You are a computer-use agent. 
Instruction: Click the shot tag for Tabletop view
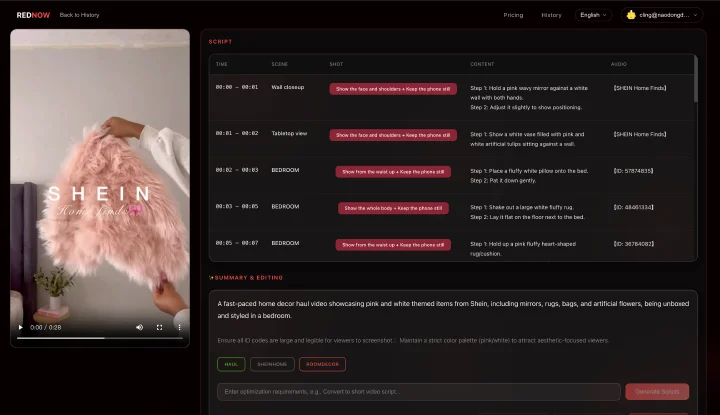(393, 135)
